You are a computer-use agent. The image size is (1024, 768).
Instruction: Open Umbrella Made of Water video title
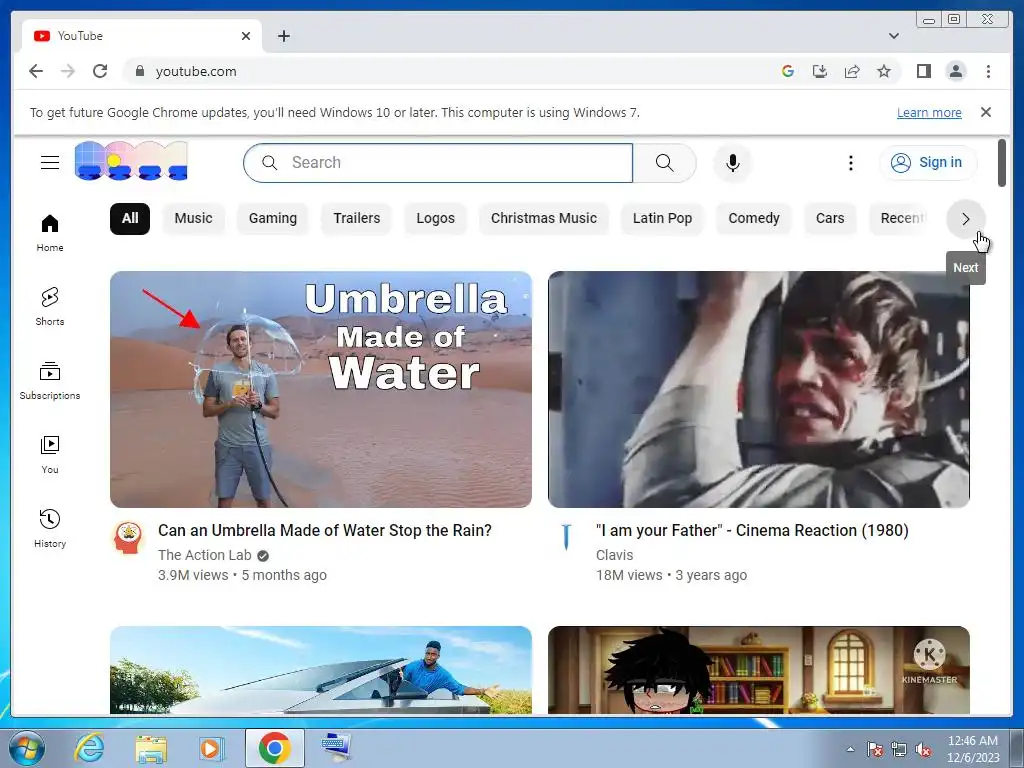325,530
